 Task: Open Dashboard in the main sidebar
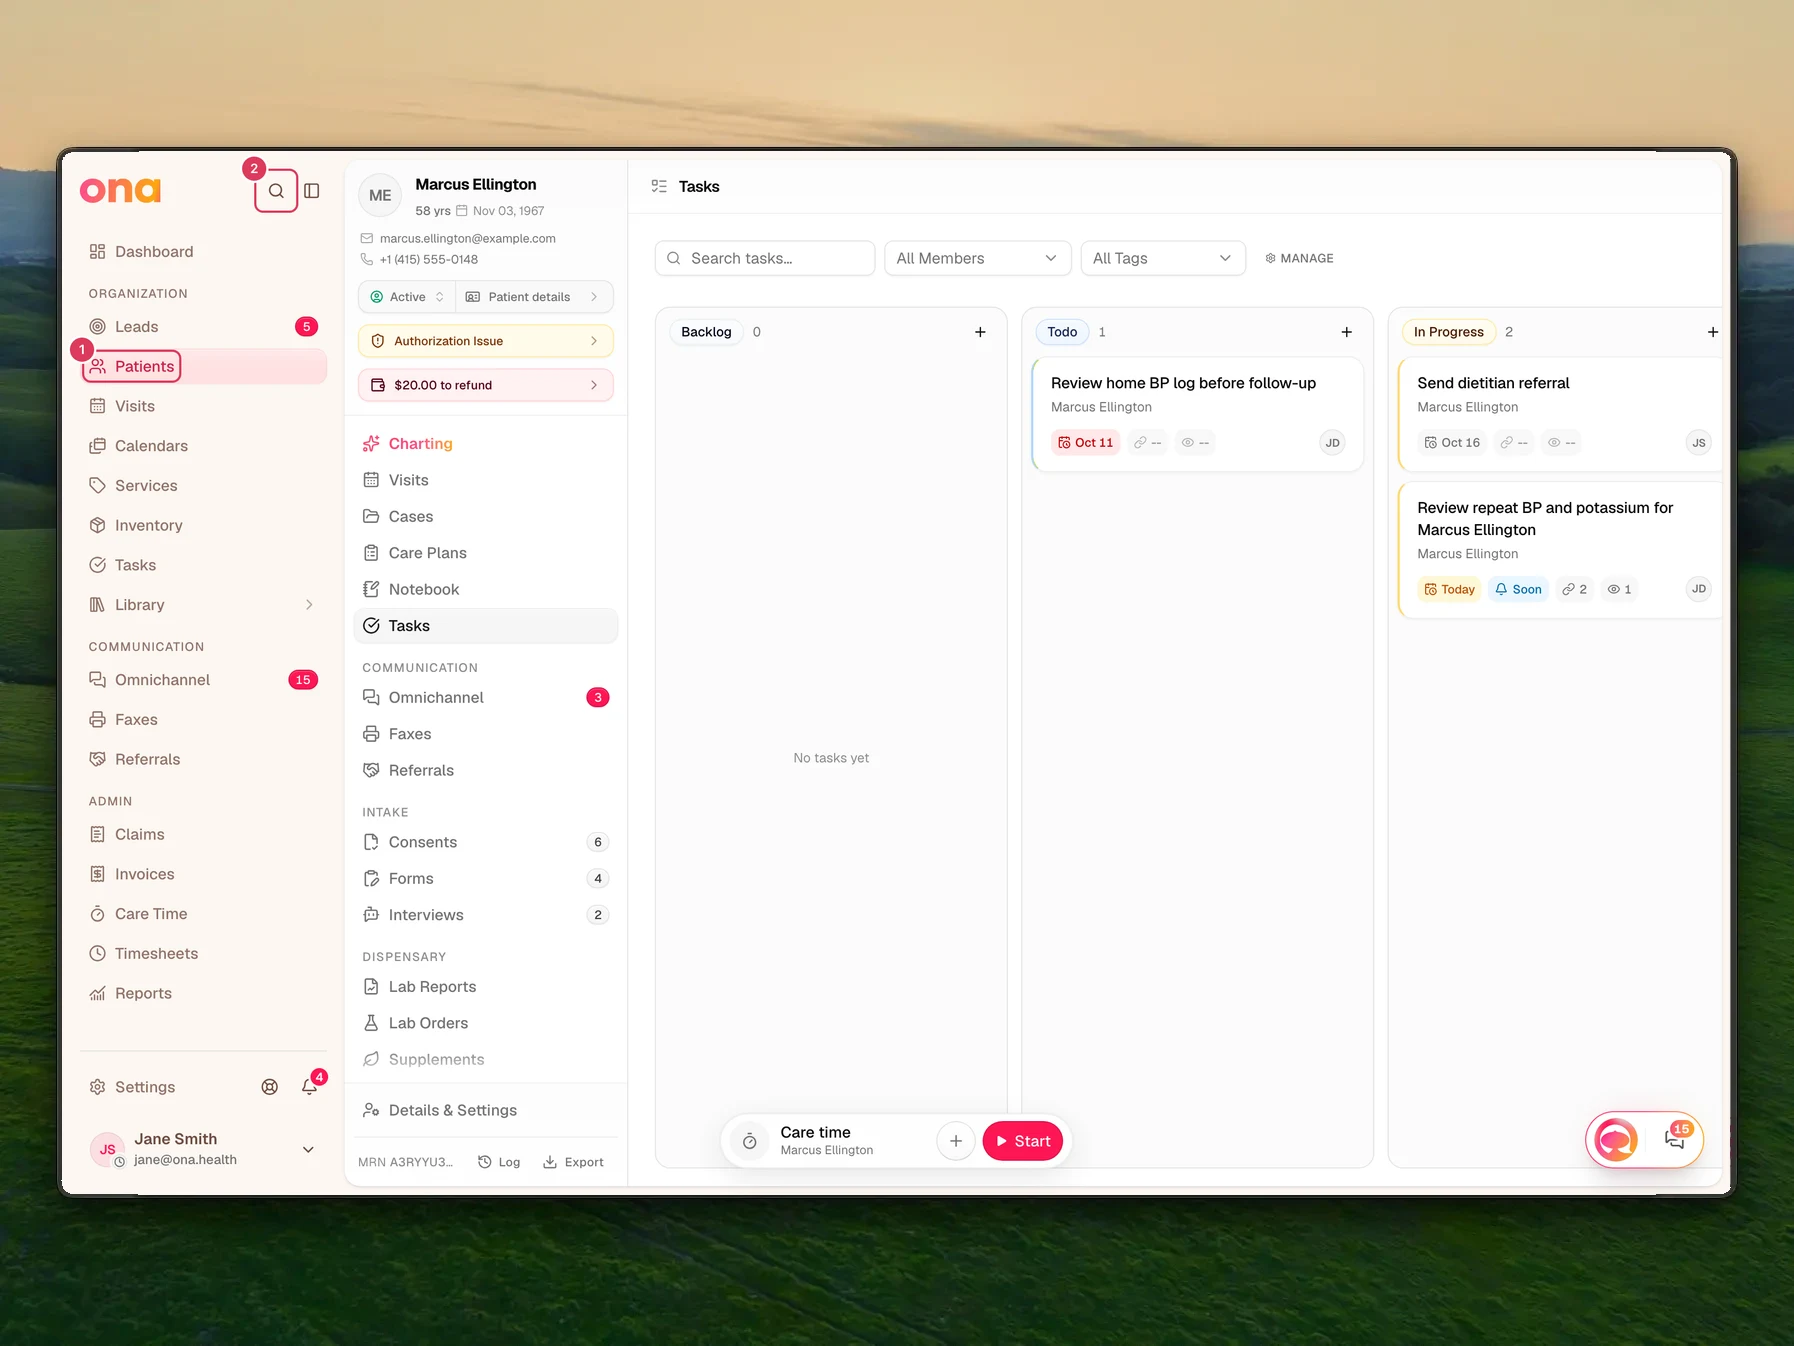(x=202, y=252)
